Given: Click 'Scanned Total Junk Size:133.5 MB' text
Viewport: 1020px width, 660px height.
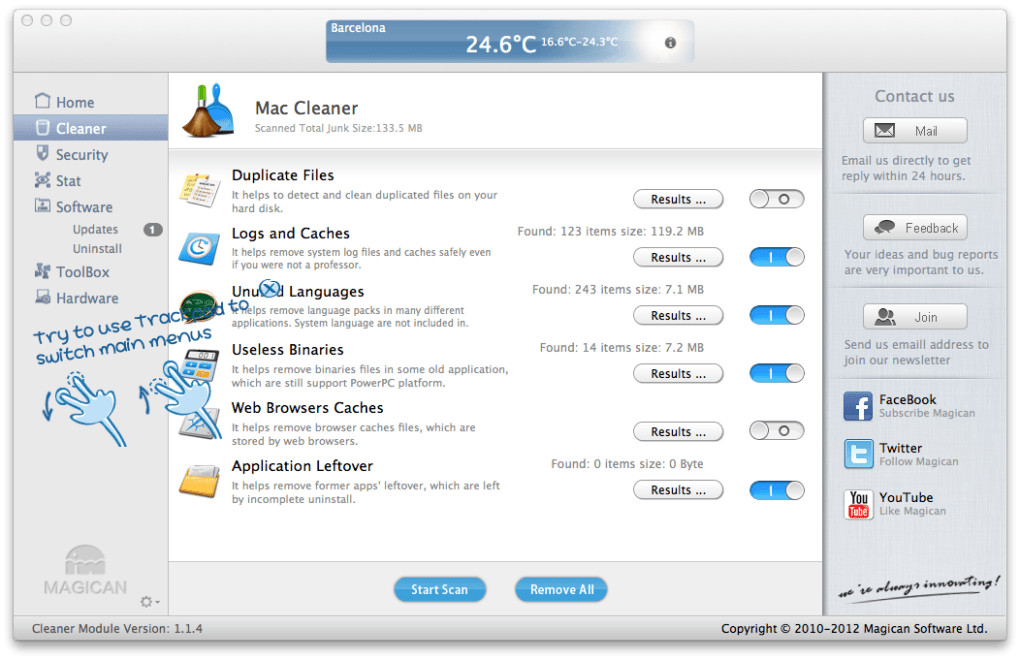Looking at the screenshot, I should coord(338,128).
